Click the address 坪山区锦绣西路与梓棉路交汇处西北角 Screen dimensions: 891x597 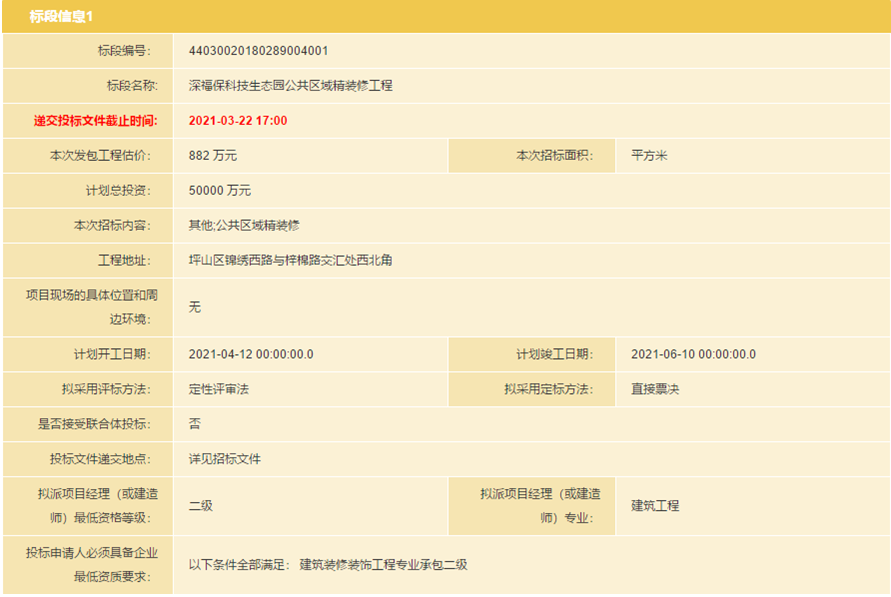(290, 261)
